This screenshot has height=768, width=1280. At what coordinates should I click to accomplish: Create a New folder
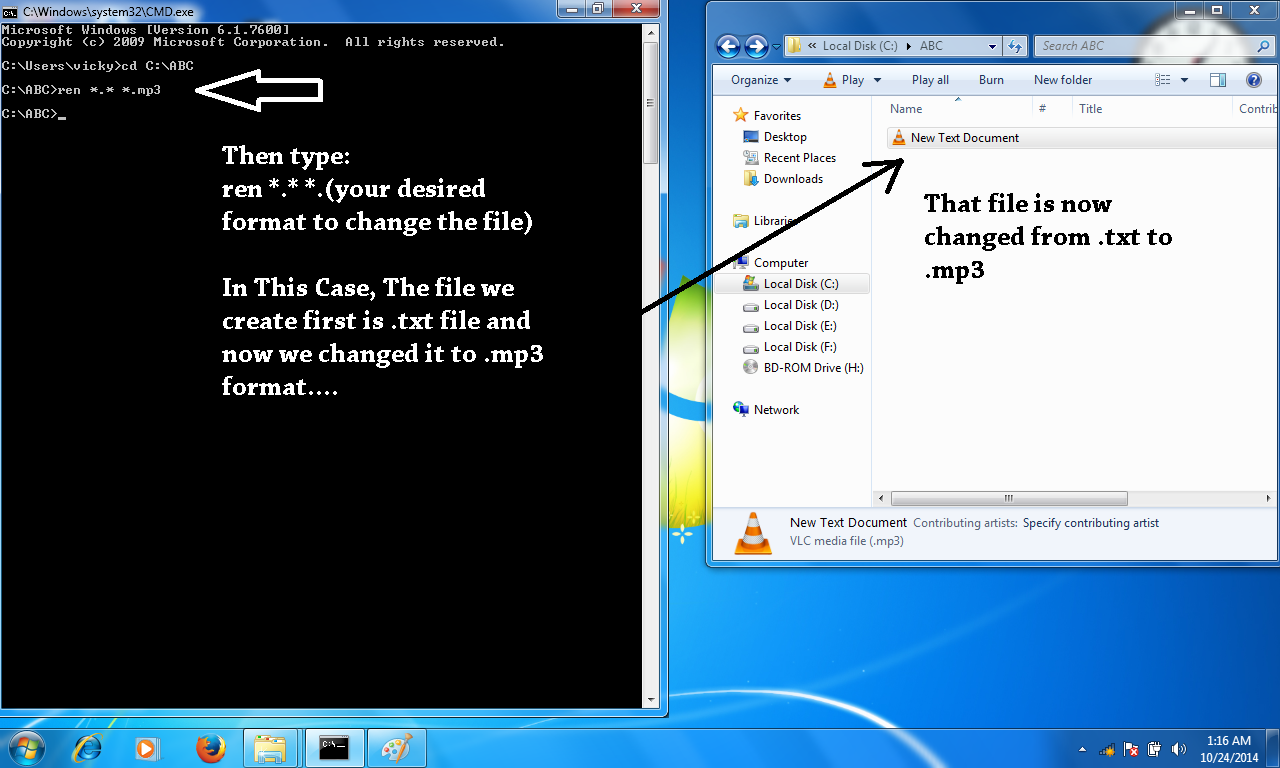tap(1063, 80)
